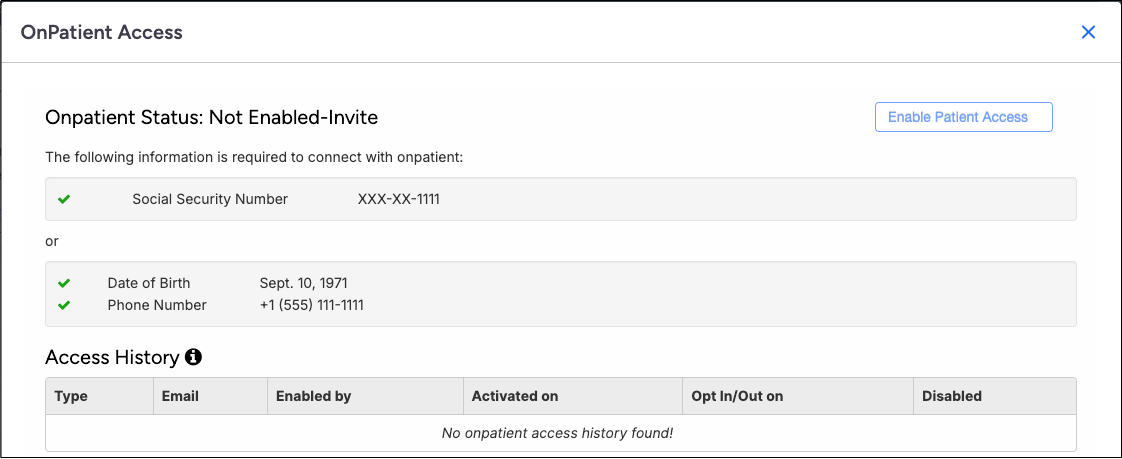Click the Activated on column header

tap(514, 396)
